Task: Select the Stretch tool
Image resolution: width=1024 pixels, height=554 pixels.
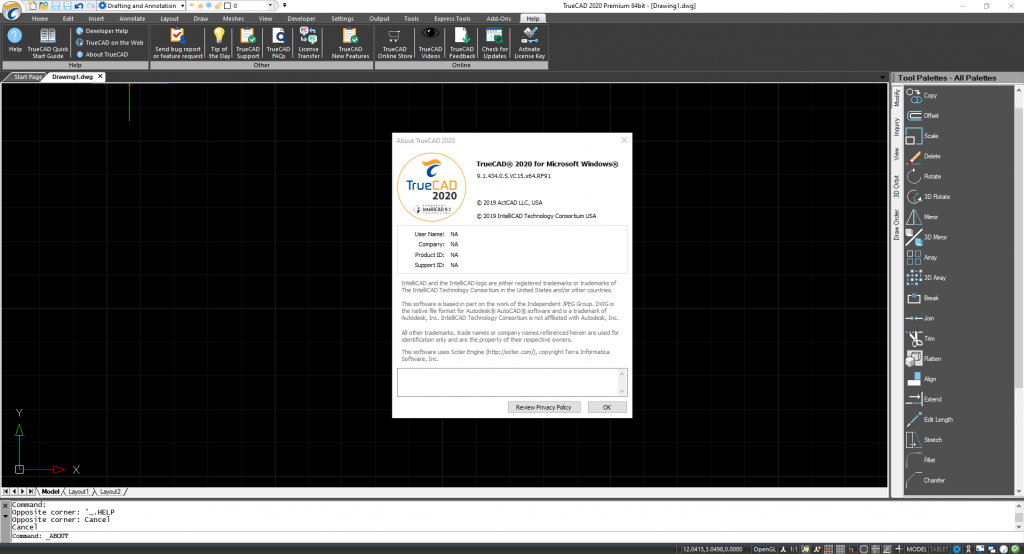Action: coord(925,440)
